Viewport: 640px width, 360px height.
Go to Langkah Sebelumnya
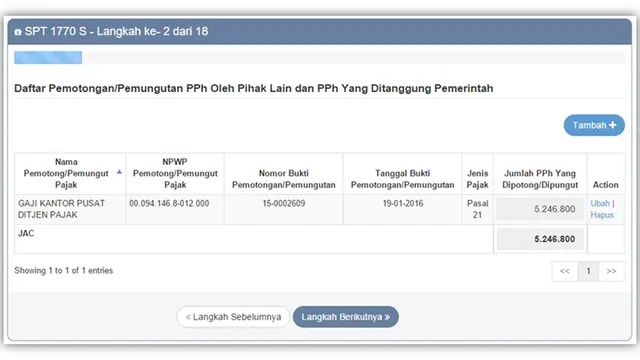(233, 317)
